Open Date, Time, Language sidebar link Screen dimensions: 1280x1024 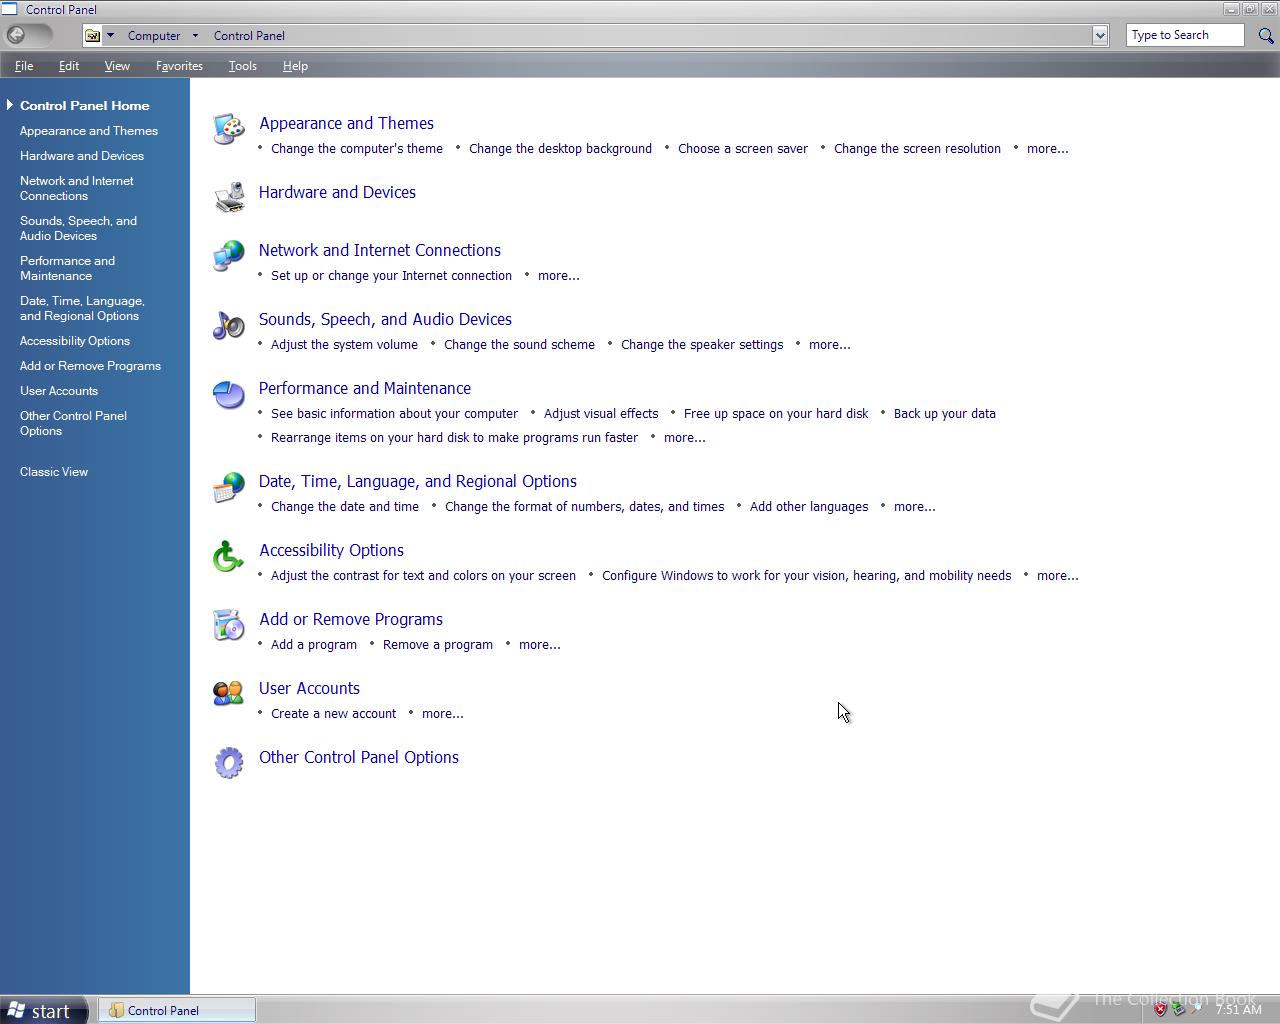[82, 308]
